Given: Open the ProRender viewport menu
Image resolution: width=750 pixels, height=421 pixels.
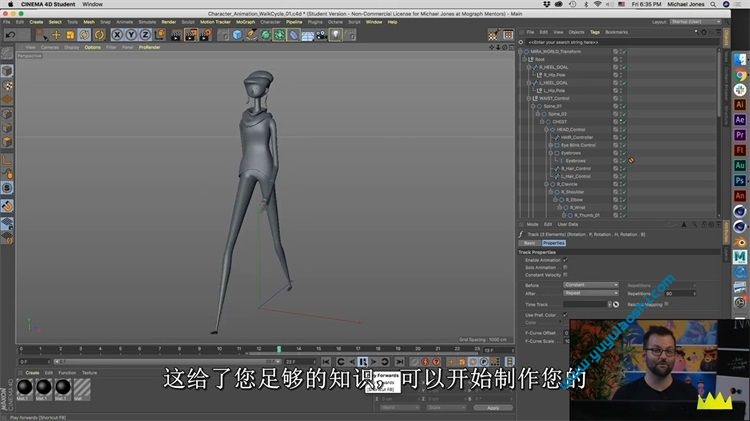Looking at the screenshot, I should click(149, 46).
